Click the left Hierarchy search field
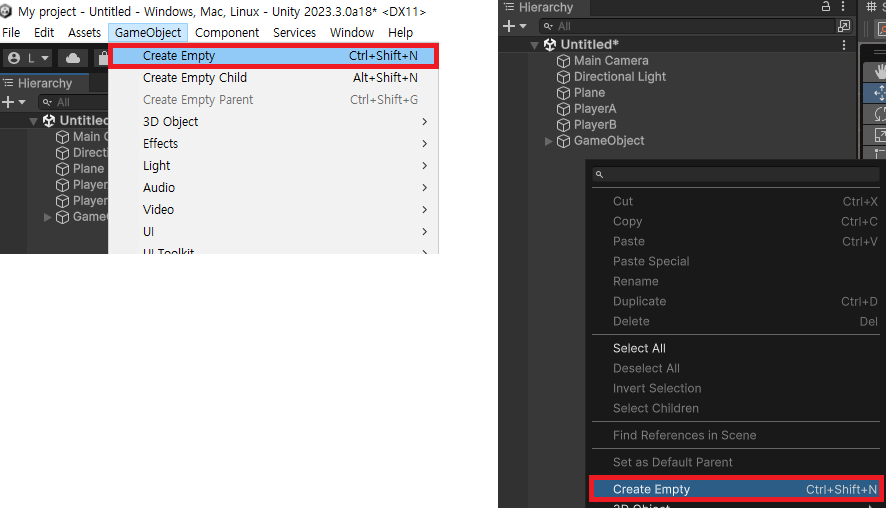Screen dimensions: 886x508 point(73,102)
